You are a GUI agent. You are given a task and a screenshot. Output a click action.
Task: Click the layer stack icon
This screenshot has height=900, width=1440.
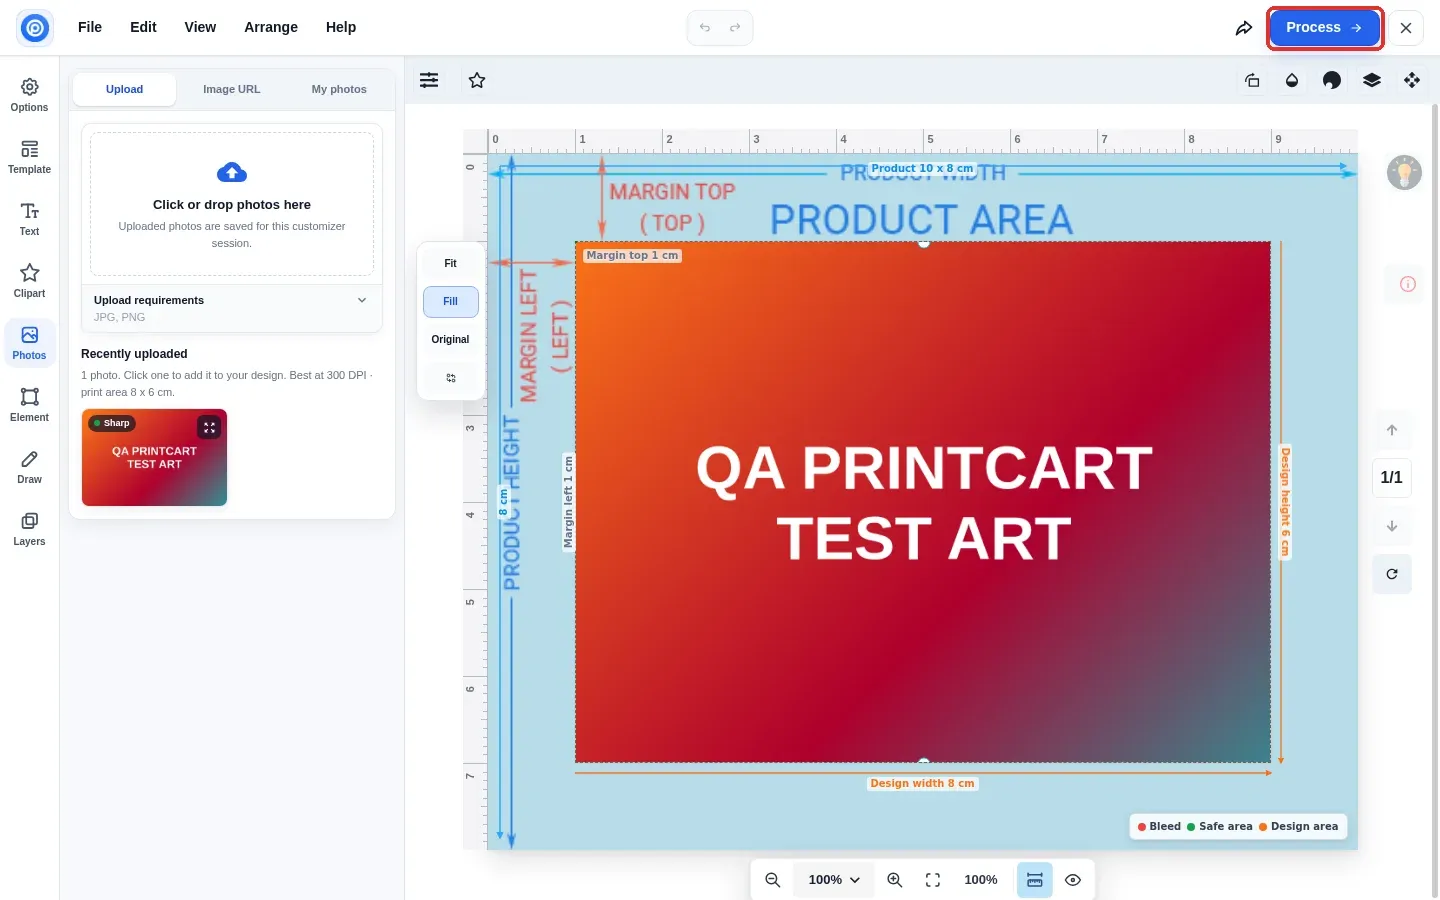coord(1372,80)
